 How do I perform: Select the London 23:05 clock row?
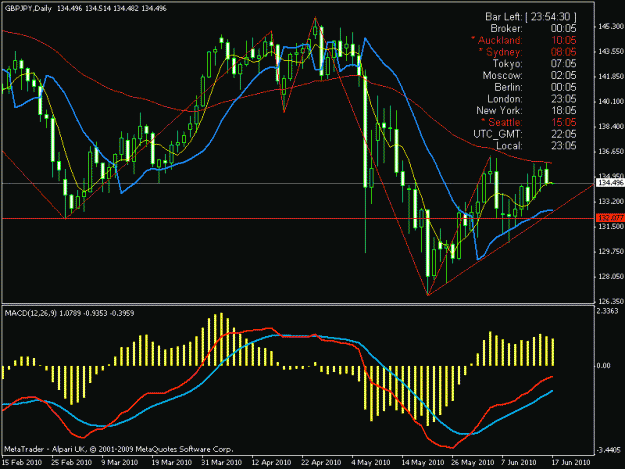click(532, 99)
